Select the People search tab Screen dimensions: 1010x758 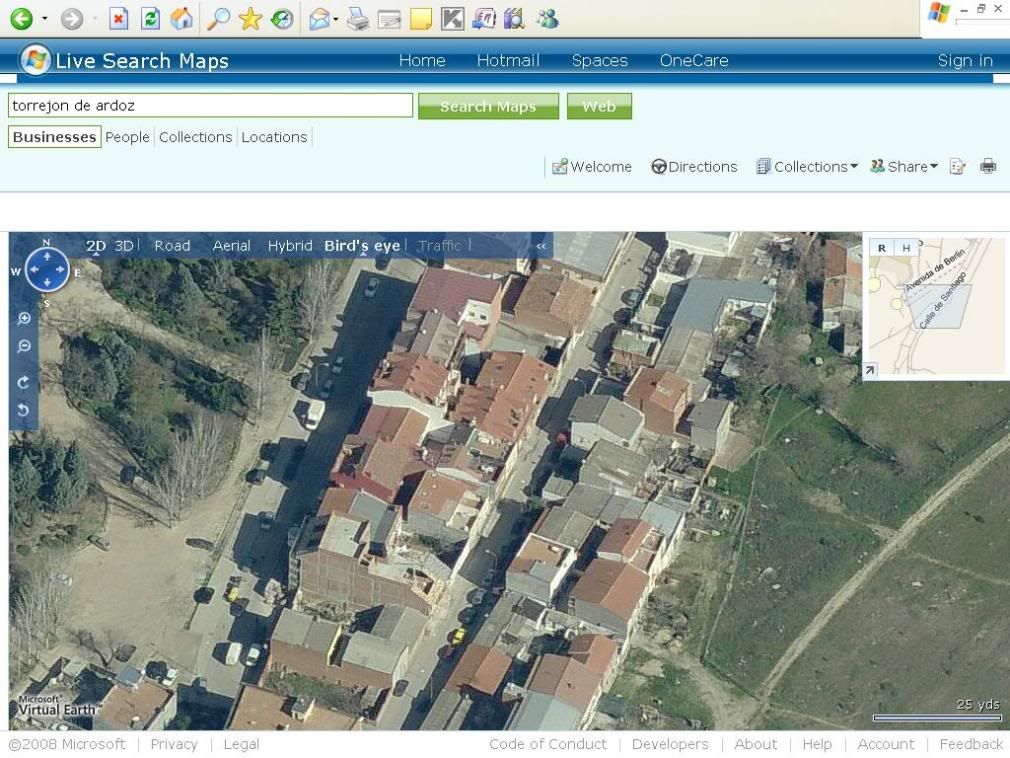[x=127, y=137]
